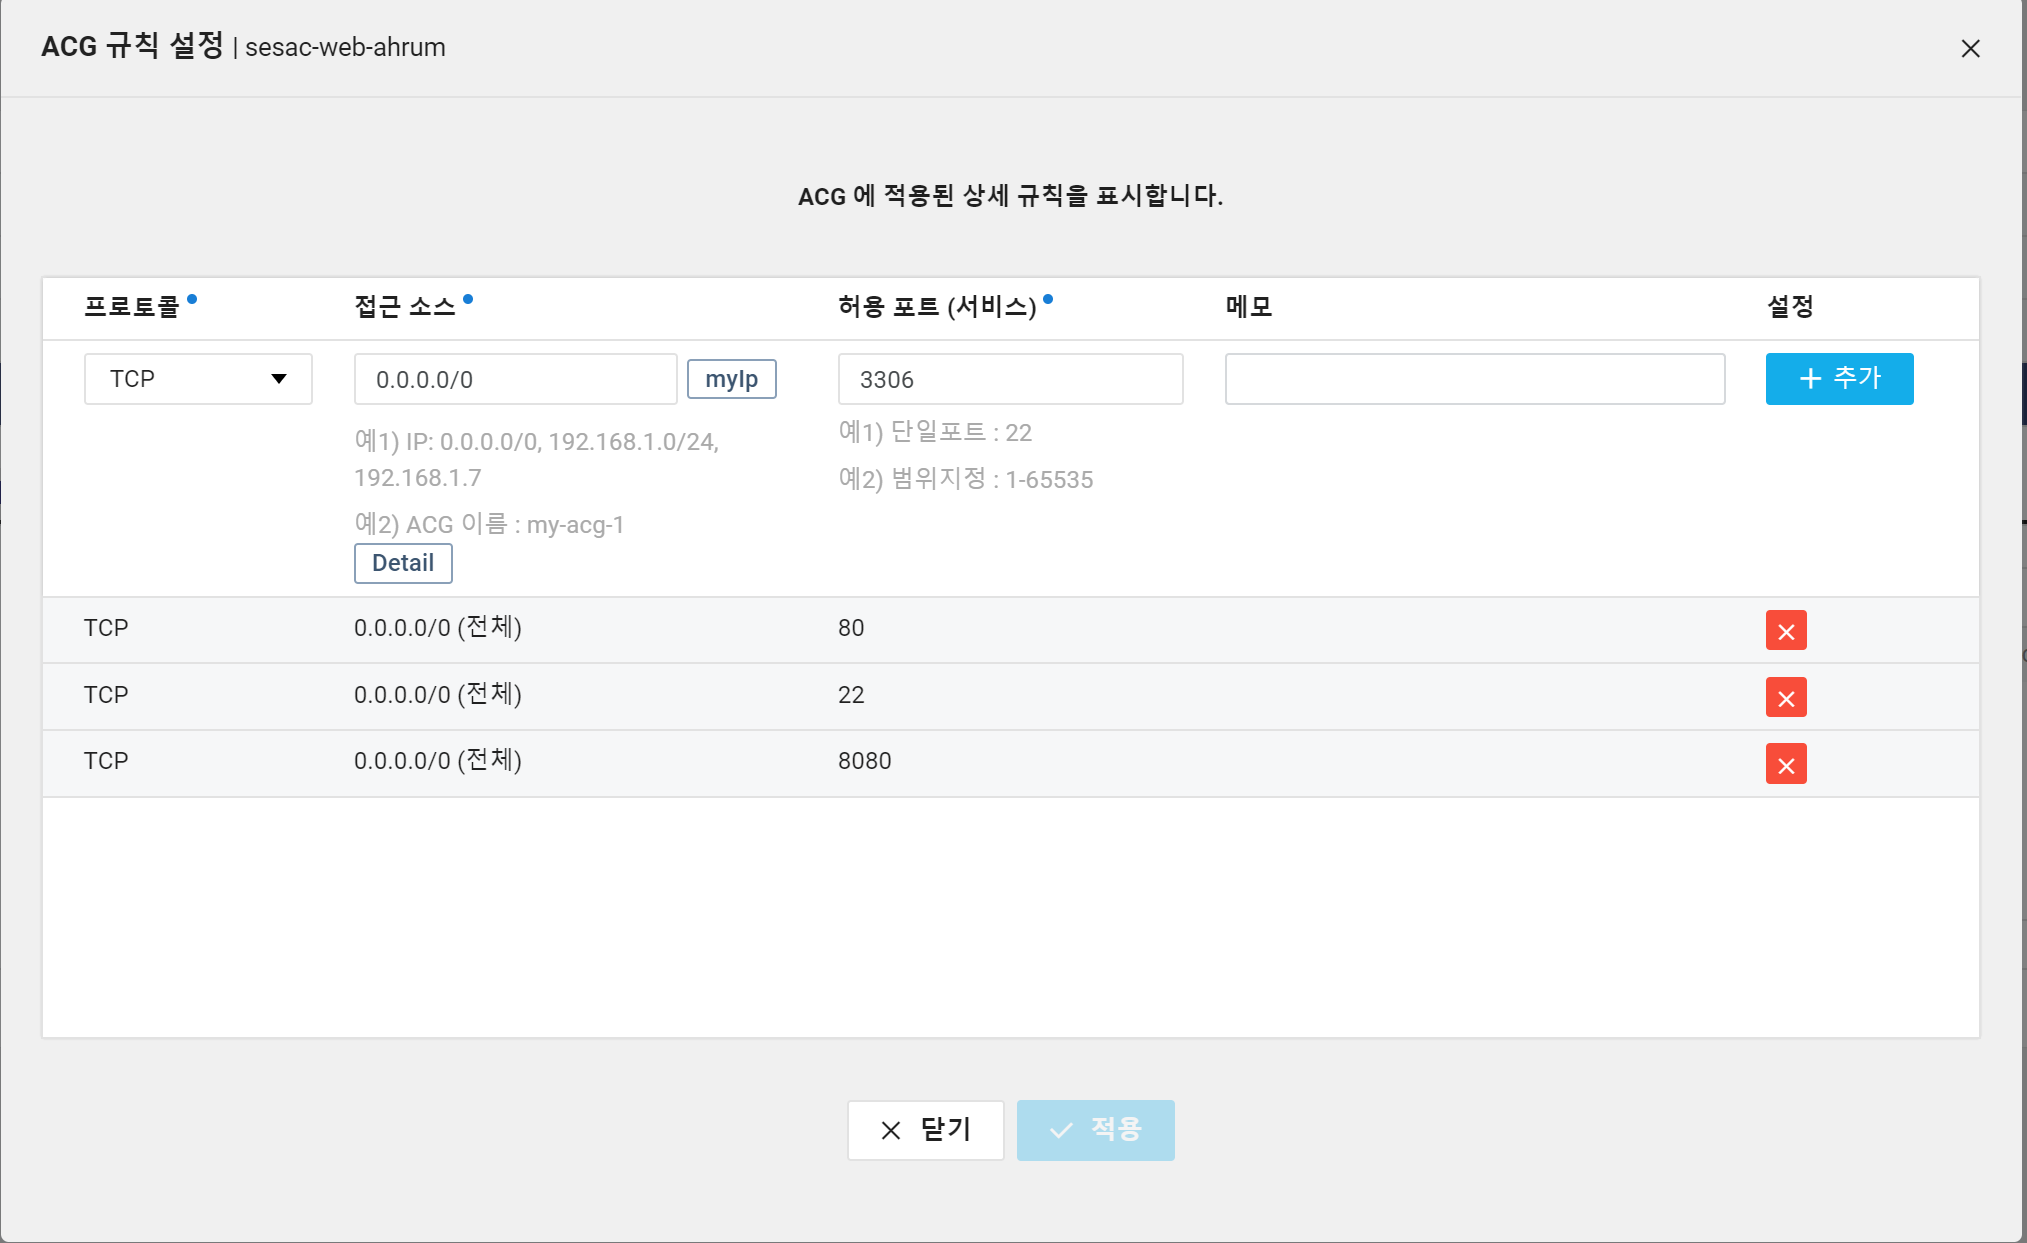Delete the port 80 rule
The width and height of the screenshot is (2027, 1243).
[x=1785, y=630]
